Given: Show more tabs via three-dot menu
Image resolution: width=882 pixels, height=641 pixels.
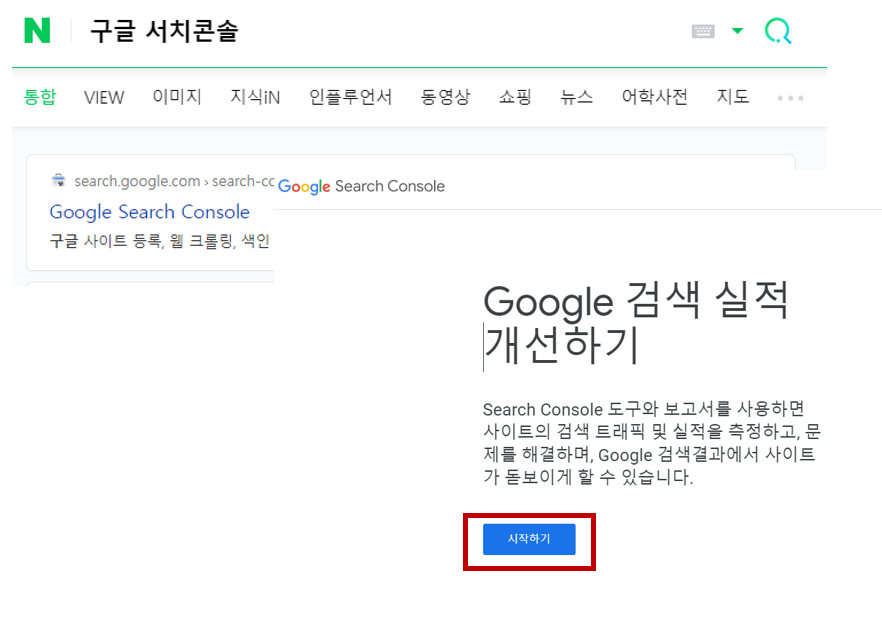Looking at the screenshot, I should click(790, 98).
